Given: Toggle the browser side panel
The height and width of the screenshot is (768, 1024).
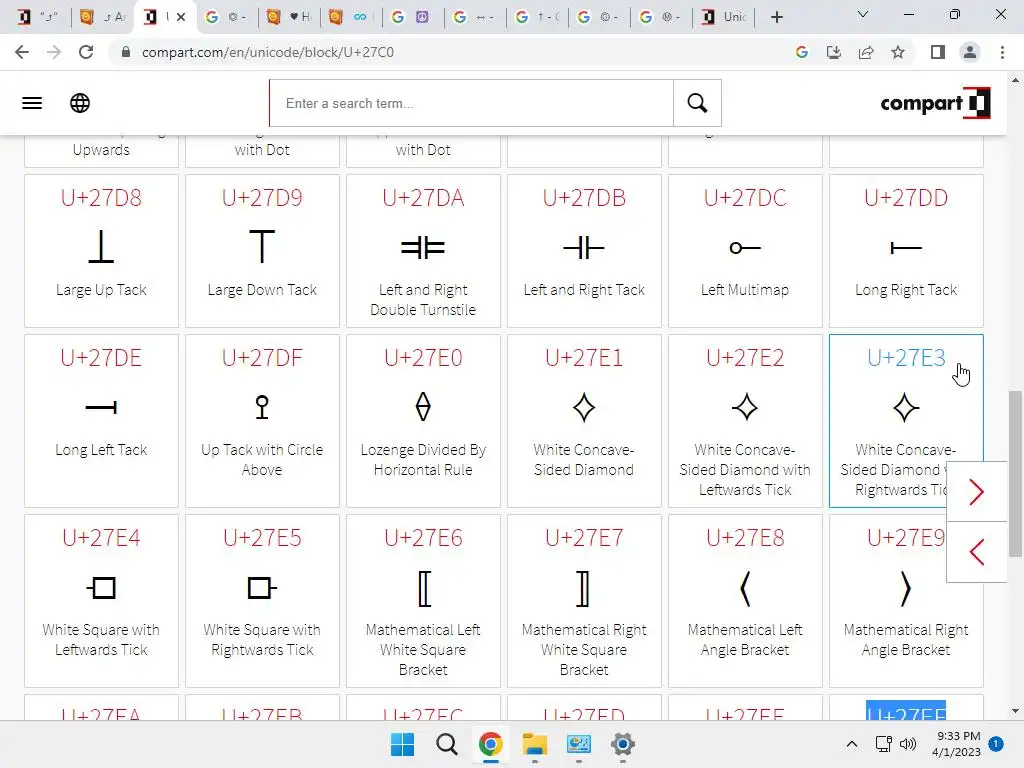Looking at the screenshot, I should [938, 52].
